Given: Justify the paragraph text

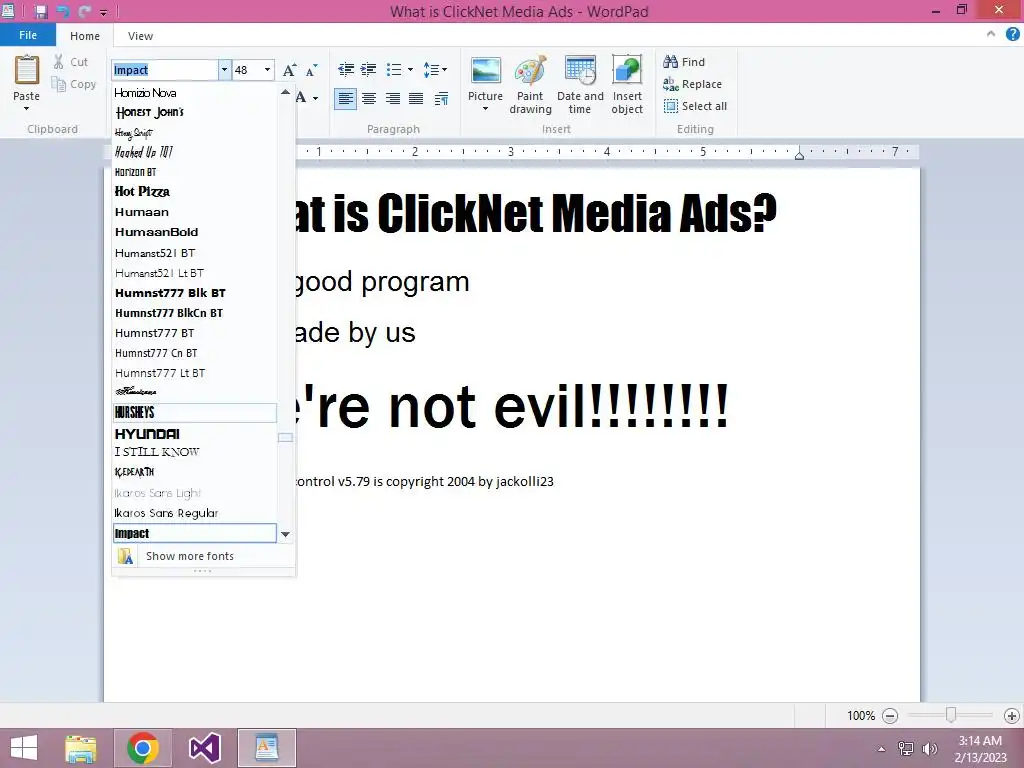Looking at the screenshot, I should pos(416,99).
